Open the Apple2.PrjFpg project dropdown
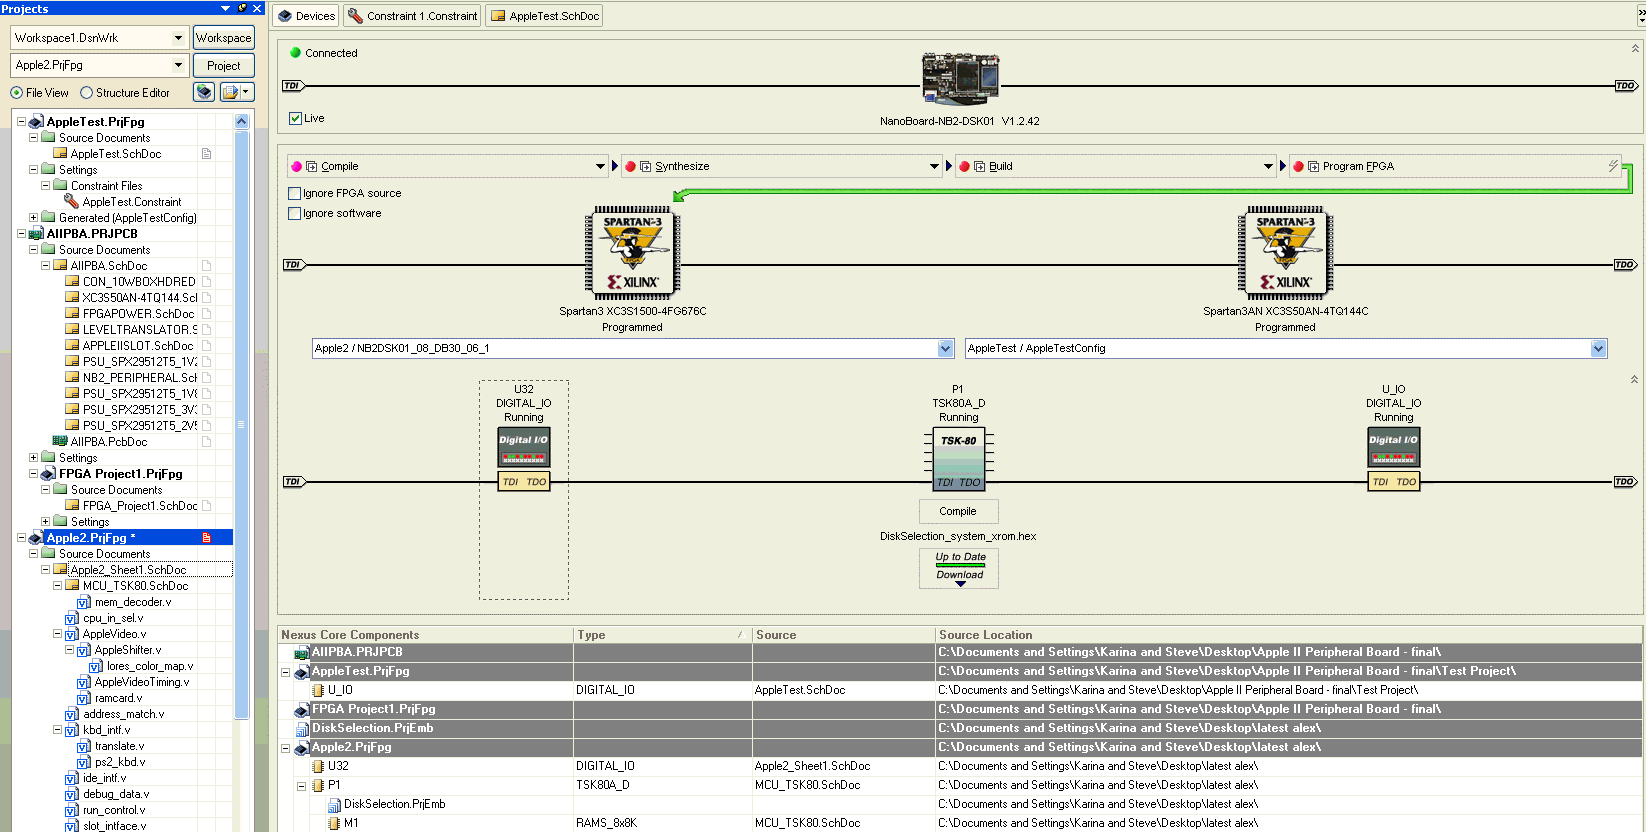 coord(179,65)
